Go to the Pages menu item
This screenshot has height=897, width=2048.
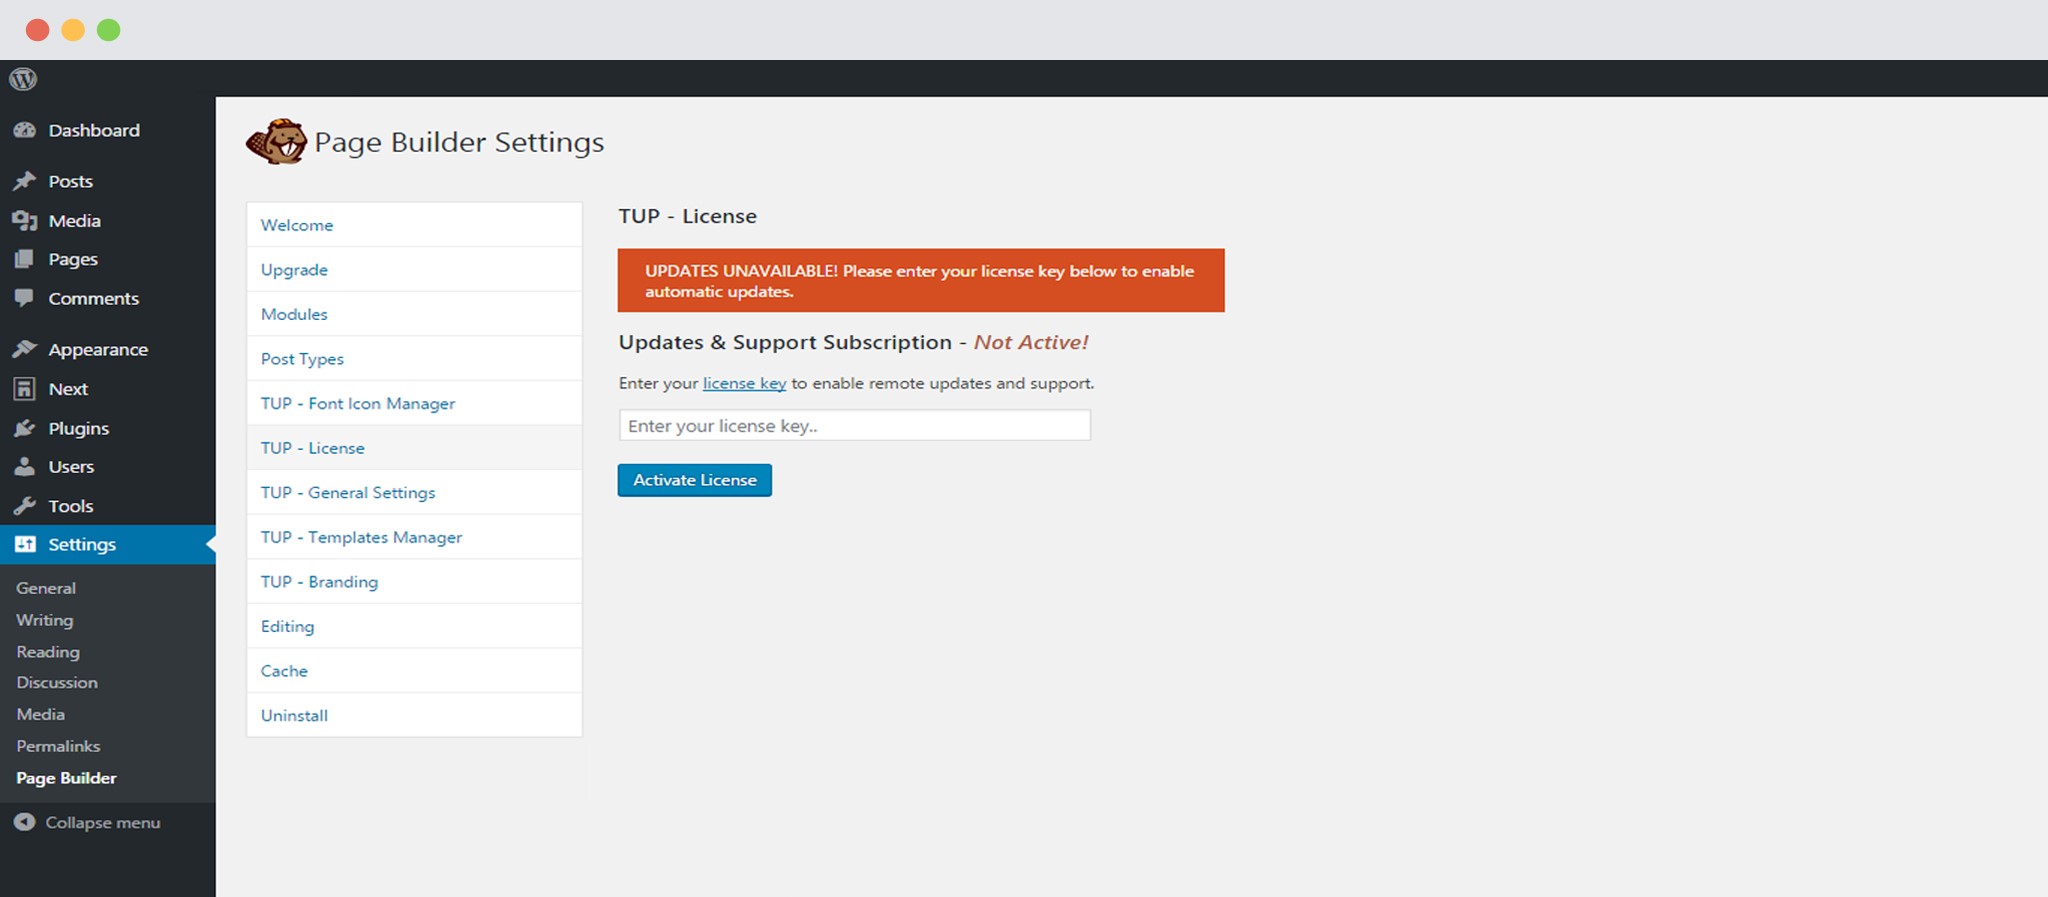73,259
